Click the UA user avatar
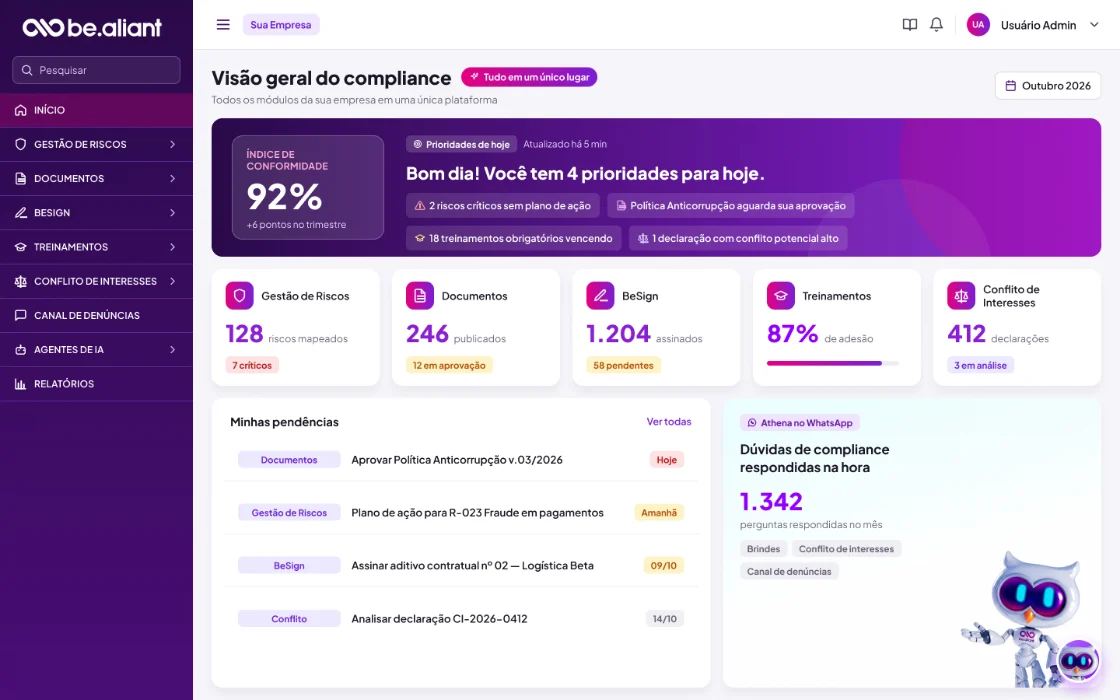The height and width of the screenshot is (700, 1120). [x=978, y=25]
